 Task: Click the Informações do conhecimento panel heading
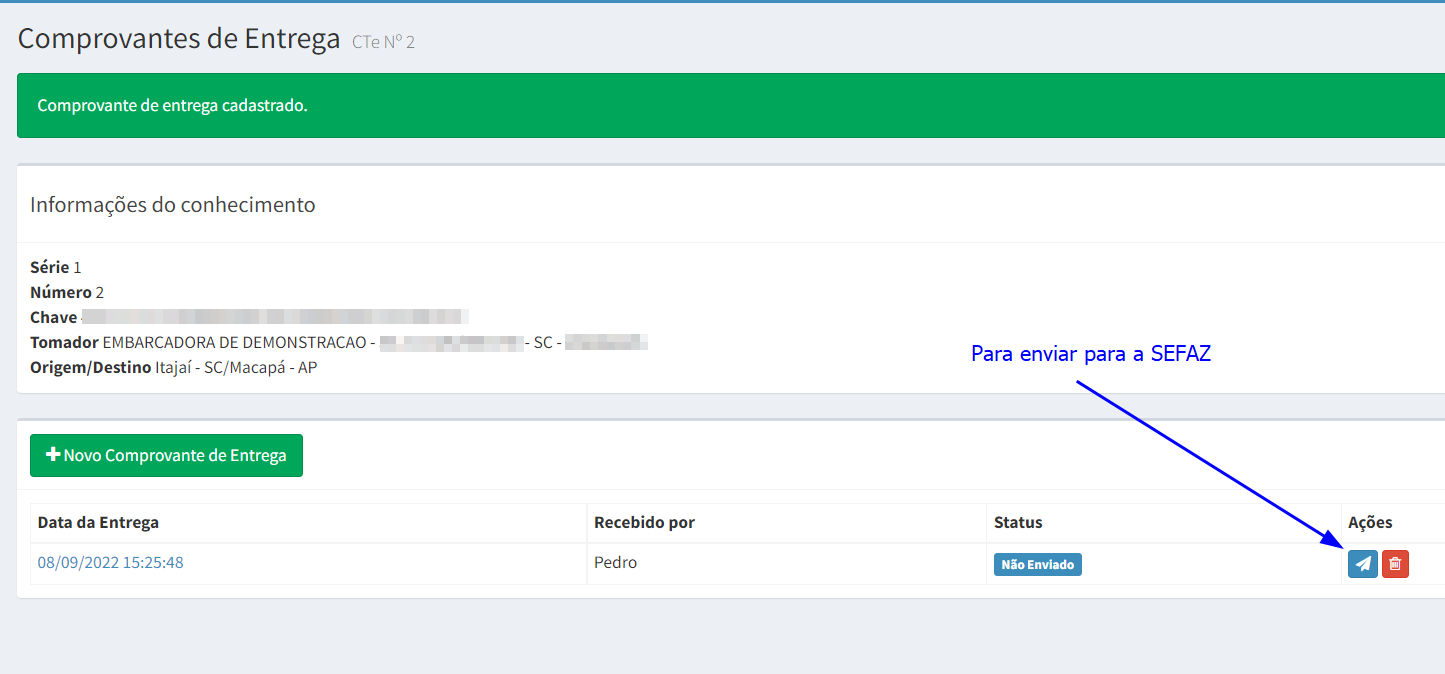click(x=173, y=205)
